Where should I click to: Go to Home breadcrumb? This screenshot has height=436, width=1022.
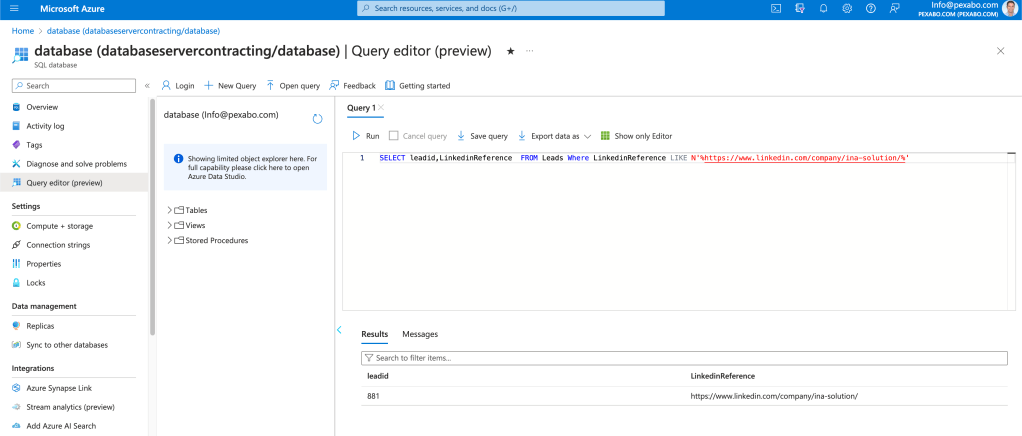pos(23,31)
